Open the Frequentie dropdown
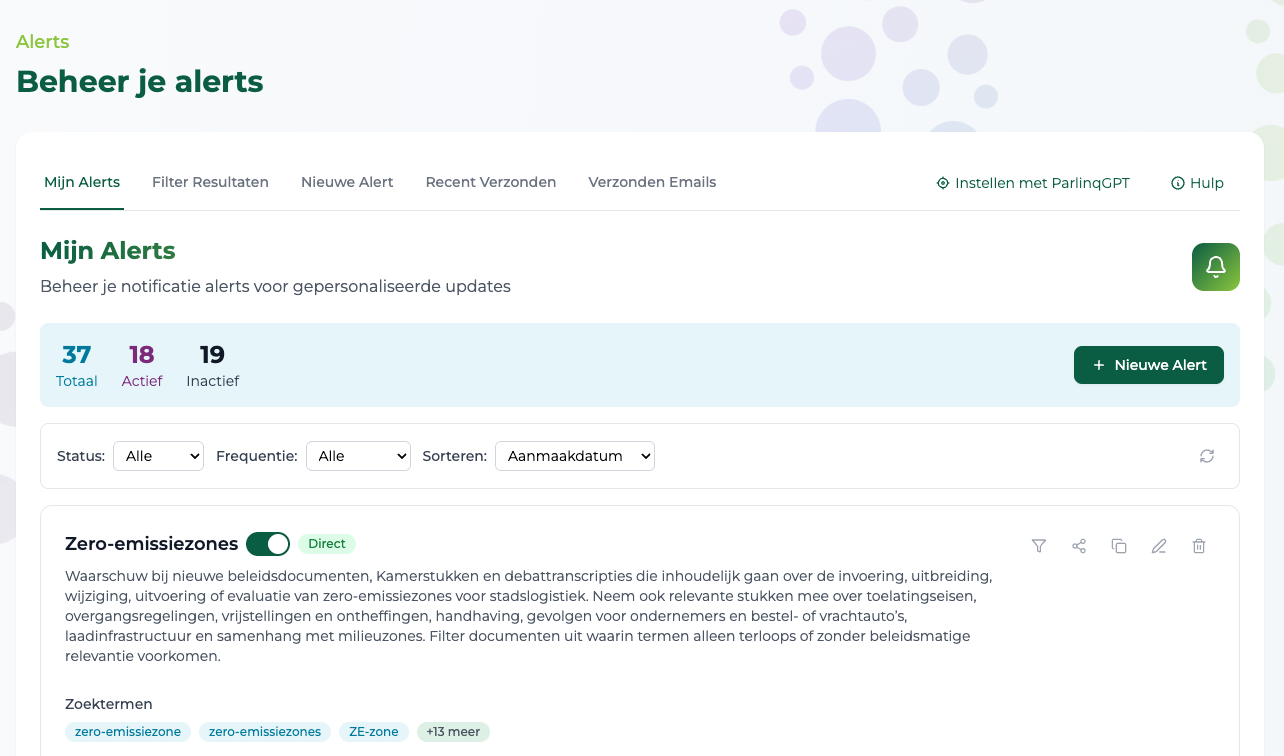 358,456
